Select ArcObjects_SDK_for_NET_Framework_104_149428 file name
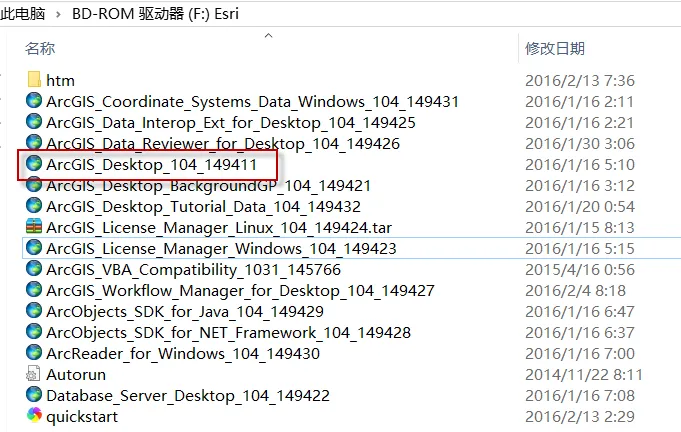The image size is (681, 432). click(x=228, y=333)
